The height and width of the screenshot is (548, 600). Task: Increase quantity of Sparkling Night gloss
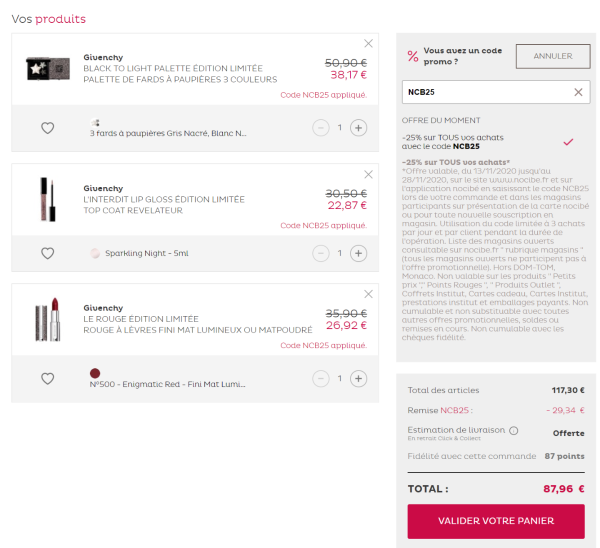pos(359,253)
